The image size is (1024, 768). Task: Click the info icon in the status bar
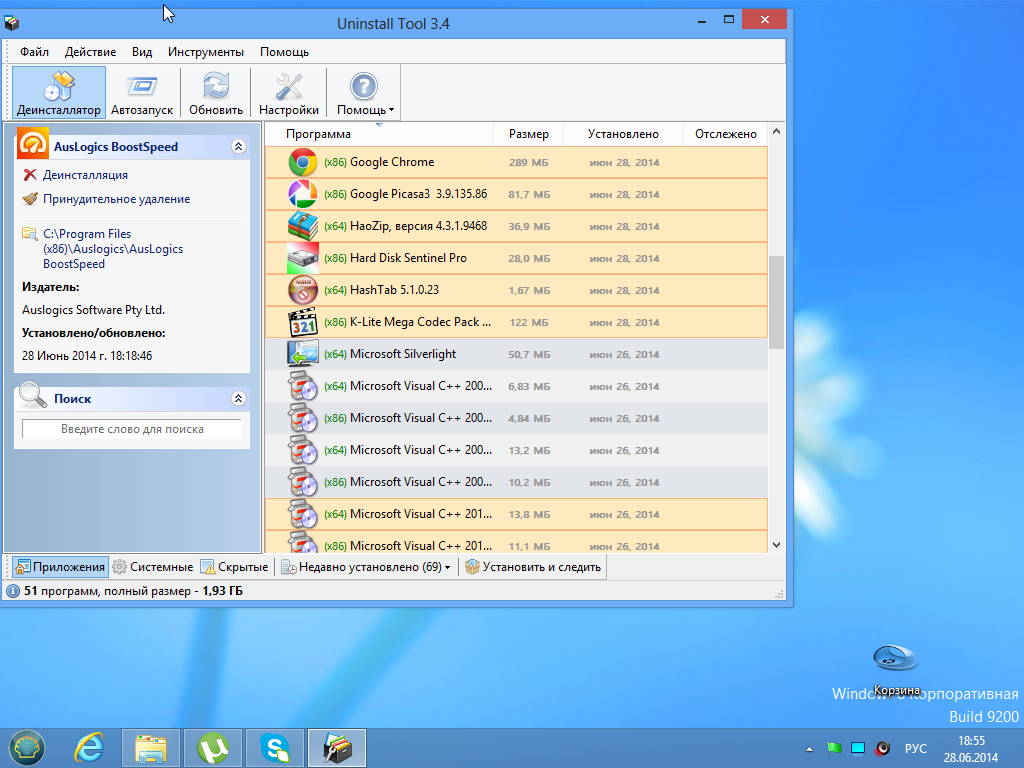13,591
